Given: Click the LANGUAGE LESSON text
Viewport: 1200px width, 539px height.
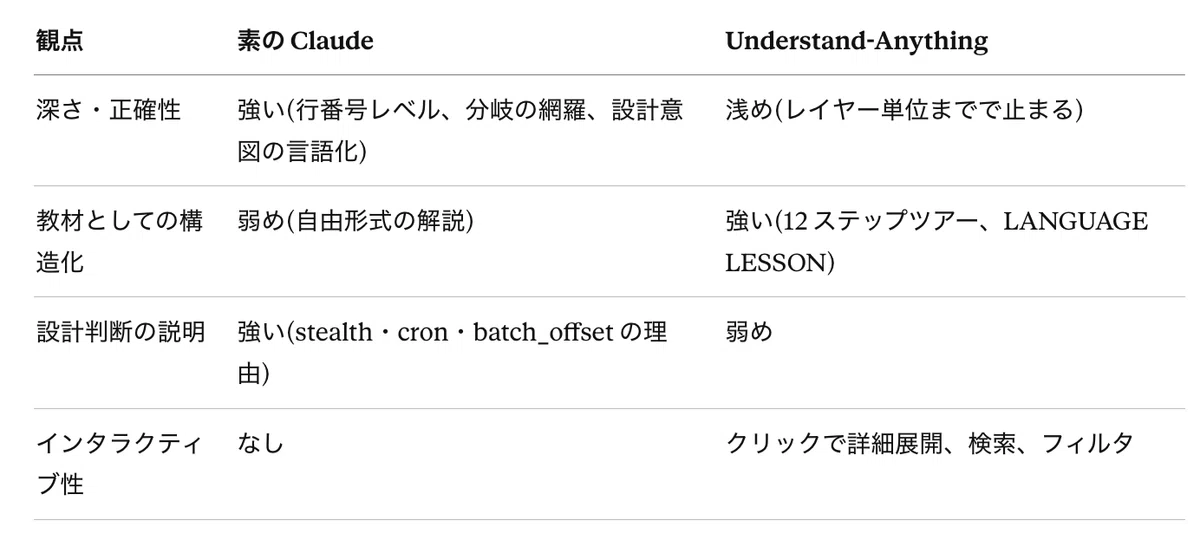Looking at the screenshot, I should coord(935,242).
